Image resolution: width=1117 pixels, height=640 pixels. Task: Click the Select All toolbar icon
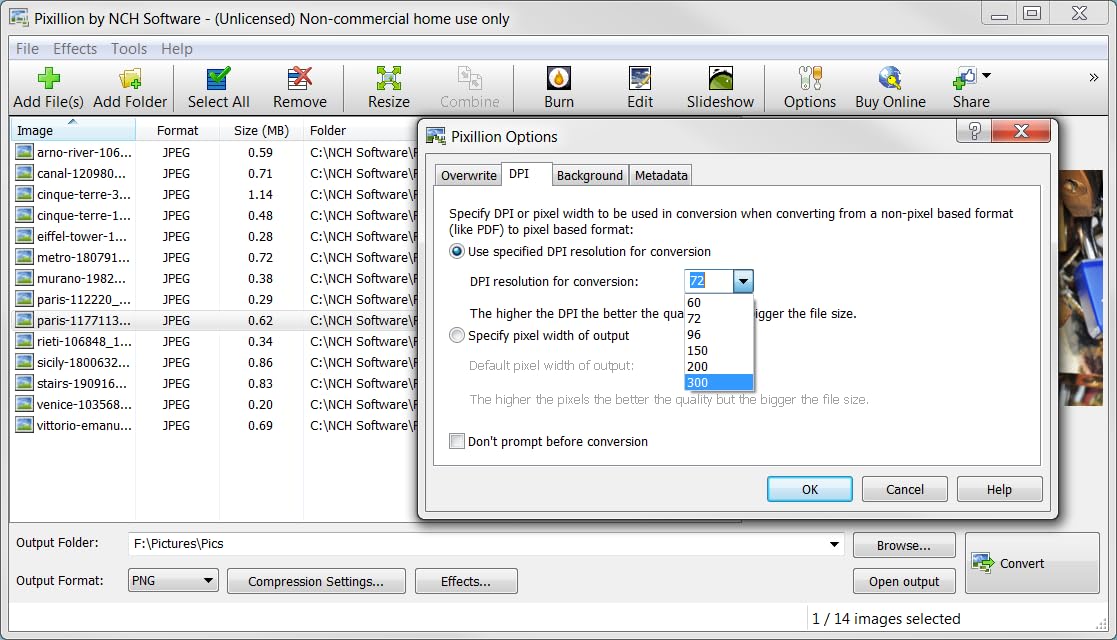coord(218,78)
